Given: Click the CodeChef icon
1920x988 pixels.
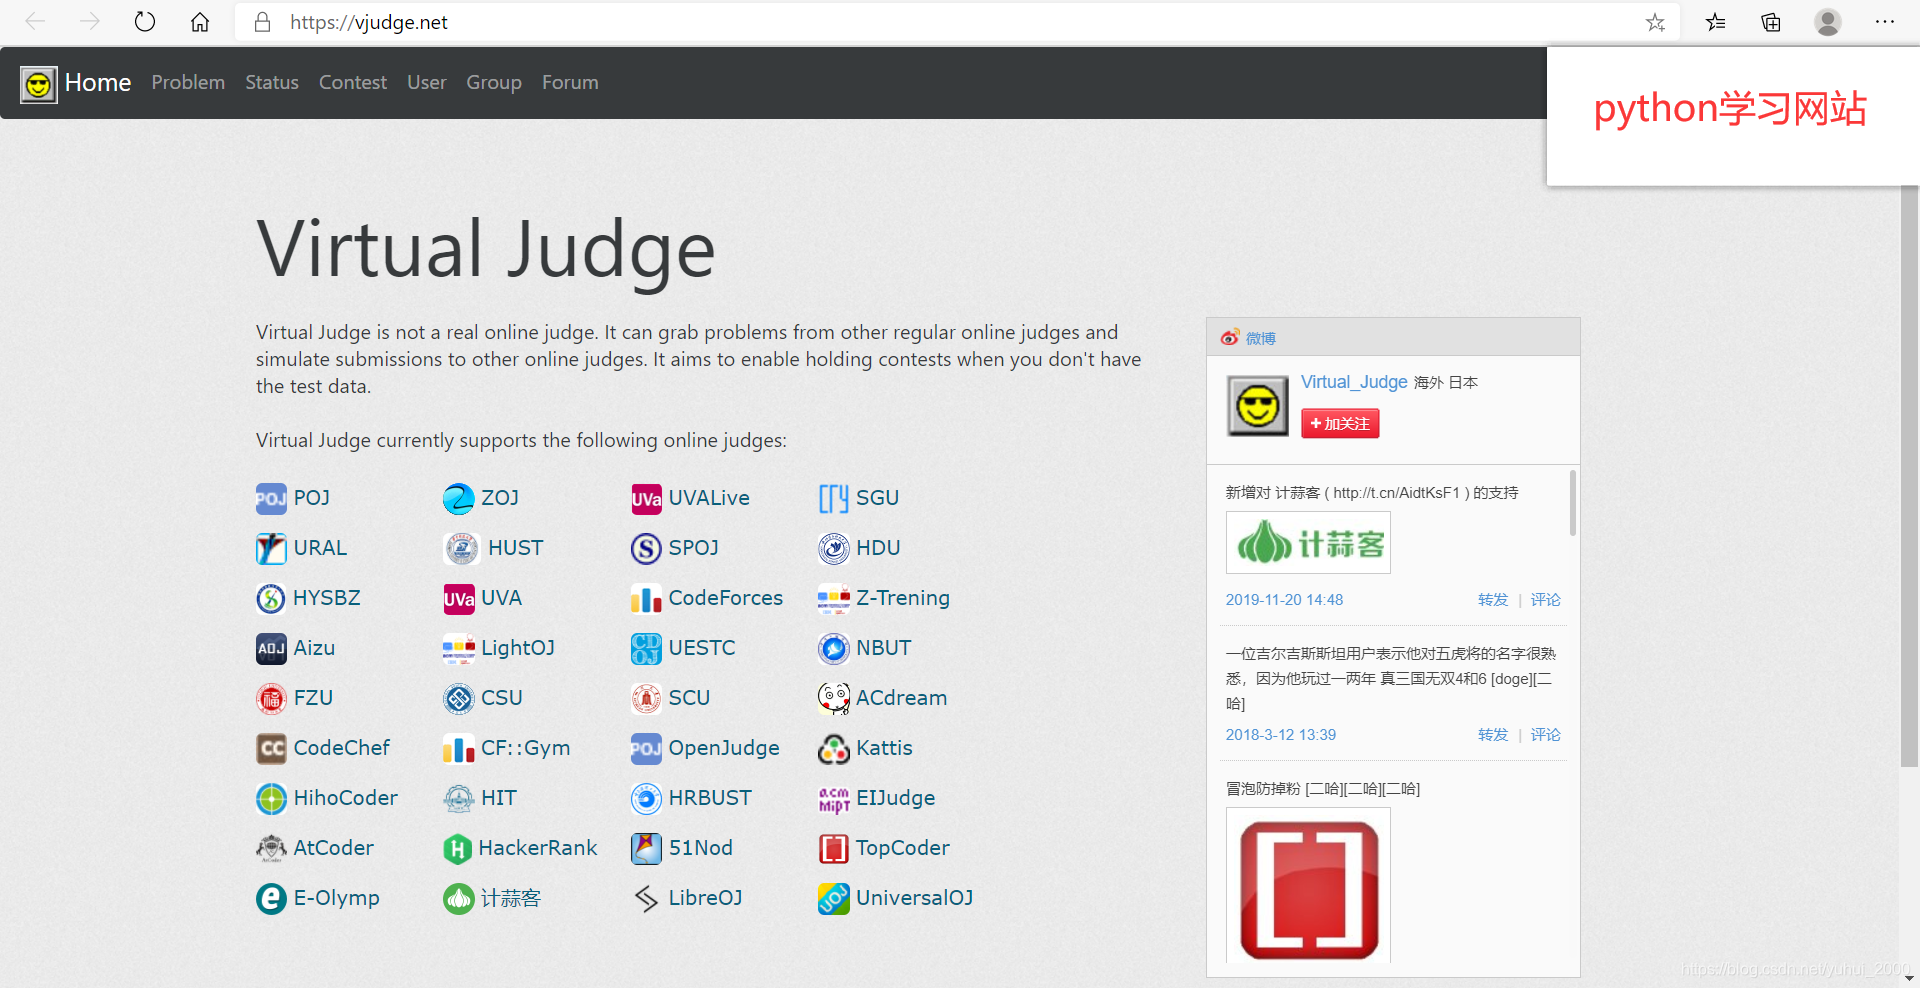Looking at the screenshot, I should coord(271,748).
